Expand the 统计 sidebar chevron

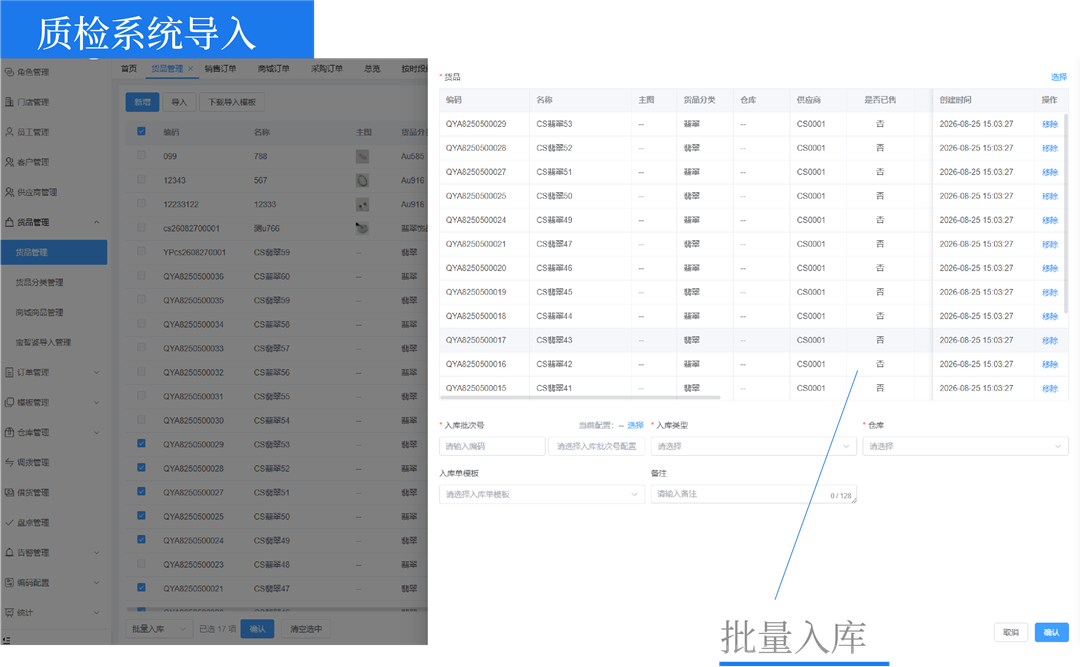(x=96, y=613)
